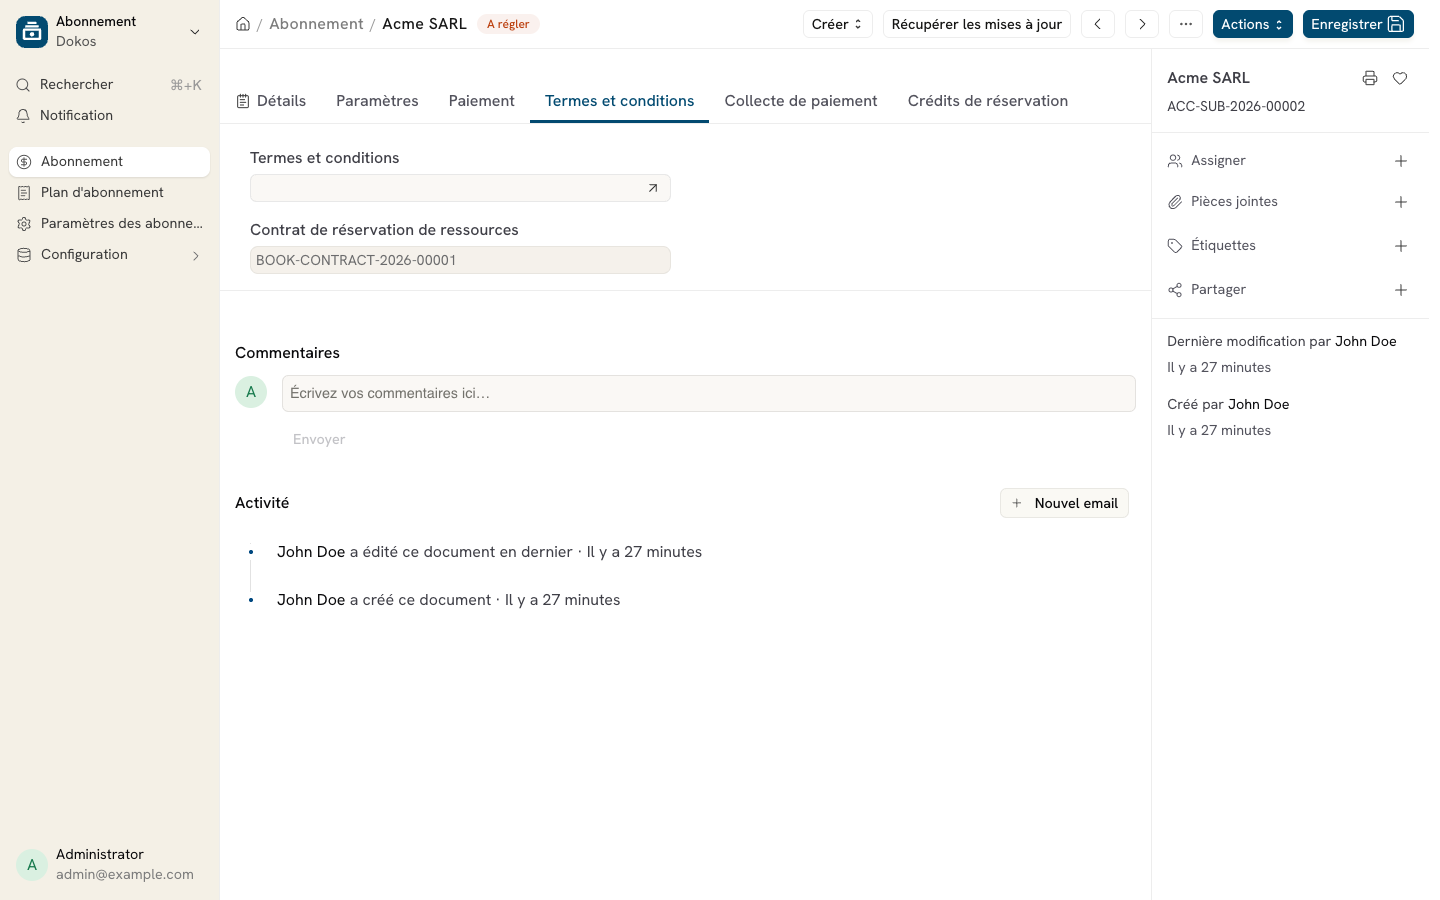Screen dimensions: 1440x900
Task: Go to the previous document arrow
Action: (x=1098, y=24)
